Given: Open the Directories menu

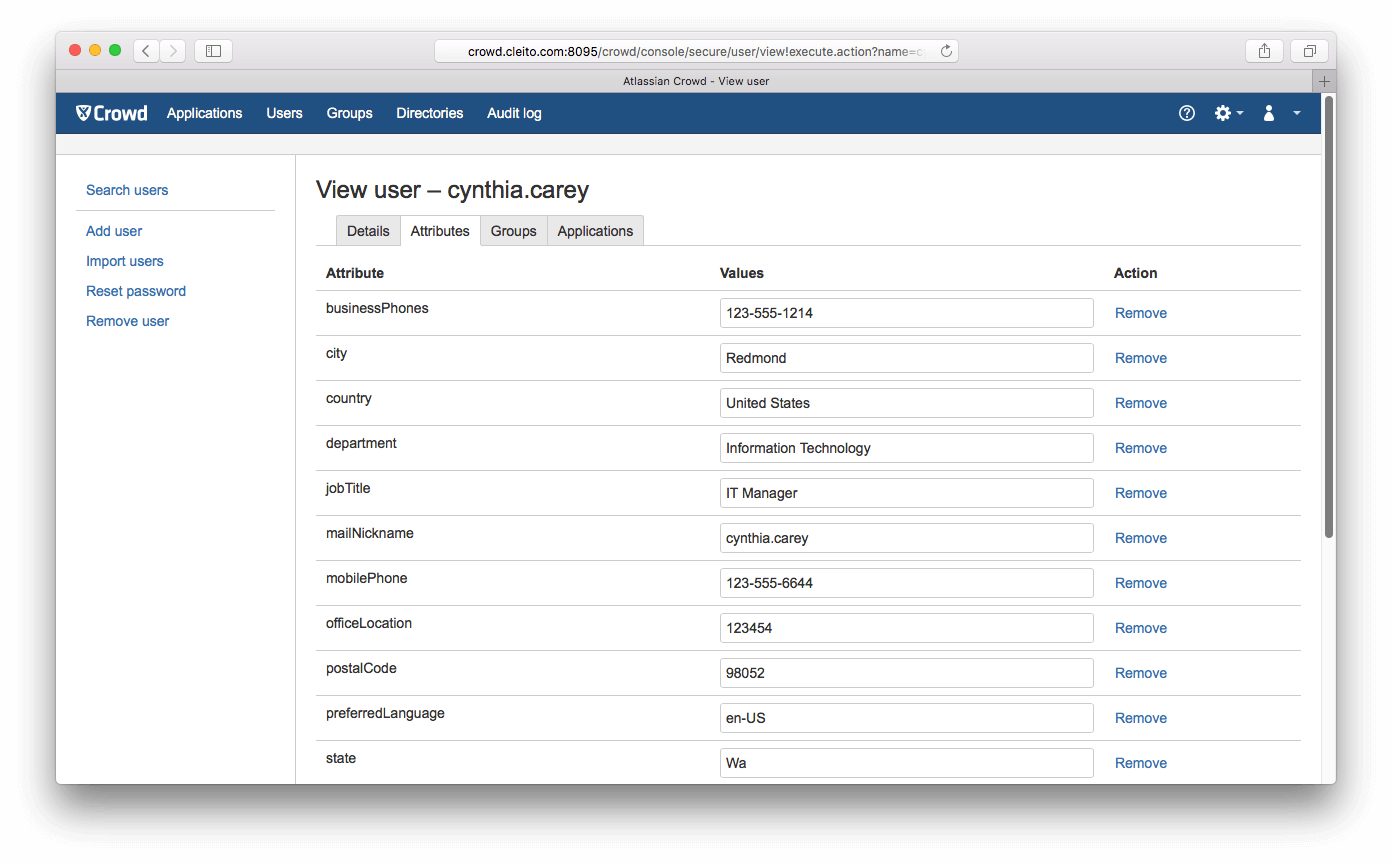Looking at the screenshot, I should click(430, 113).
